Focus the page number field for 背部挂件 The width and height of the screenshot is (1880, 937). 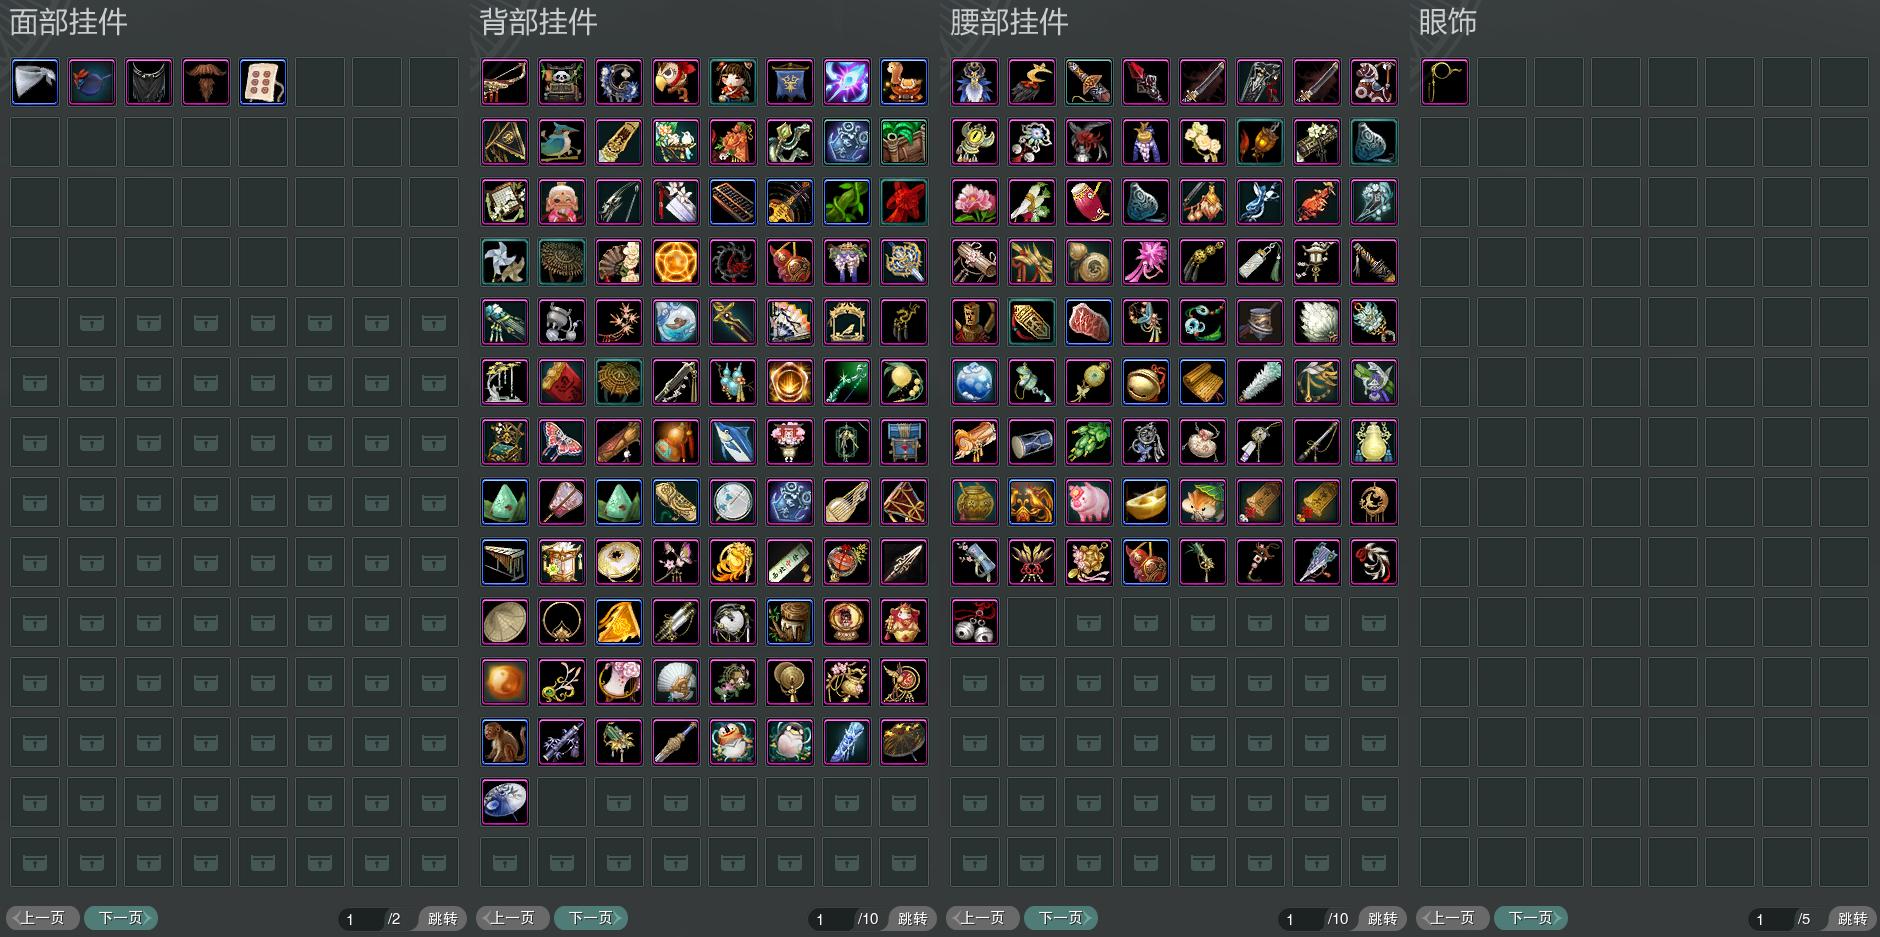pyautogui.click(x=832, y=918)
